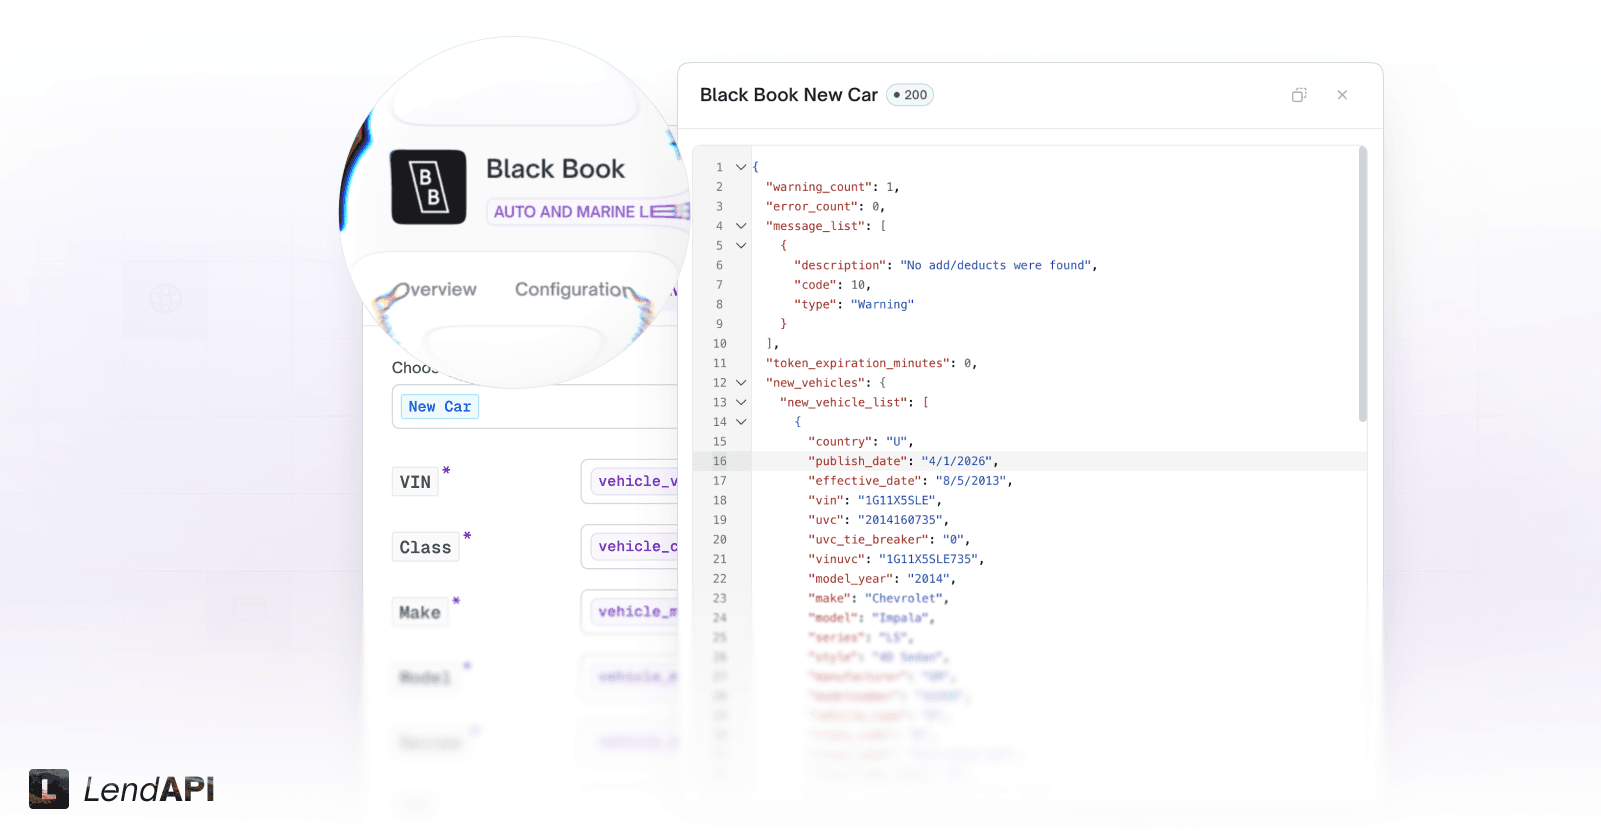Collapse the vehicle object on line 14
This screenshot has width=1601, height=833.
tap(741, 422)
